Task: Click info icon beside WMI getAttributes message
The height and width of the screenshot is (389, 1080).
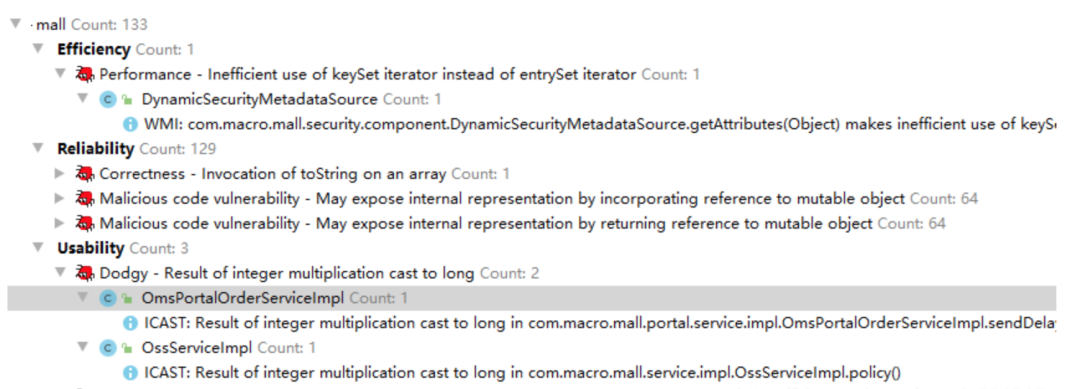Action: [129, 125]
